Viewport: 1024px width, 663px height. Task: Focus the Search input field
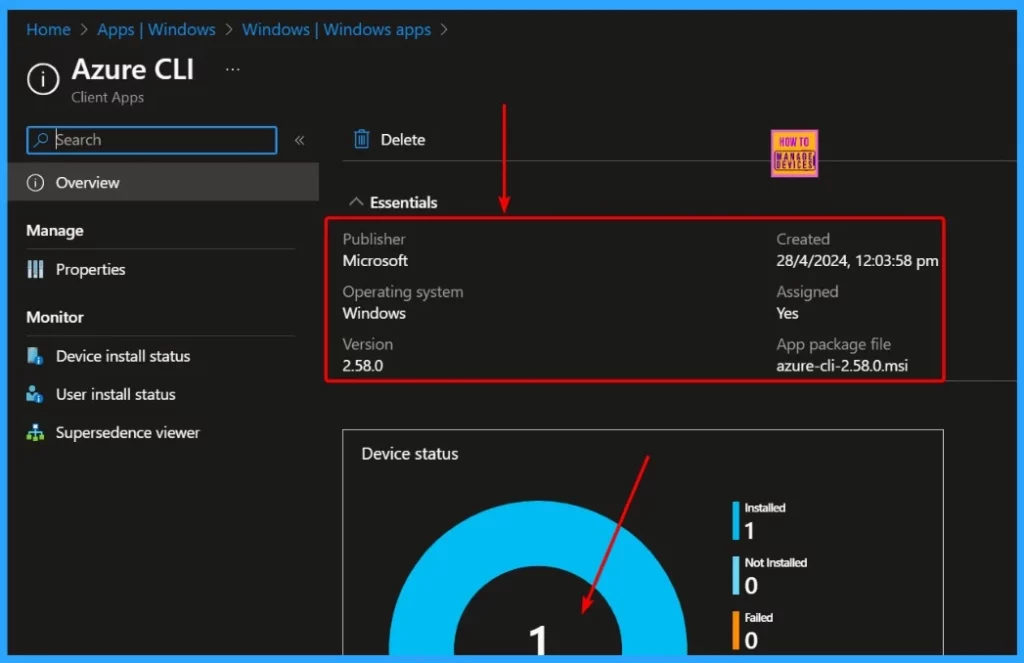(152, 140)
